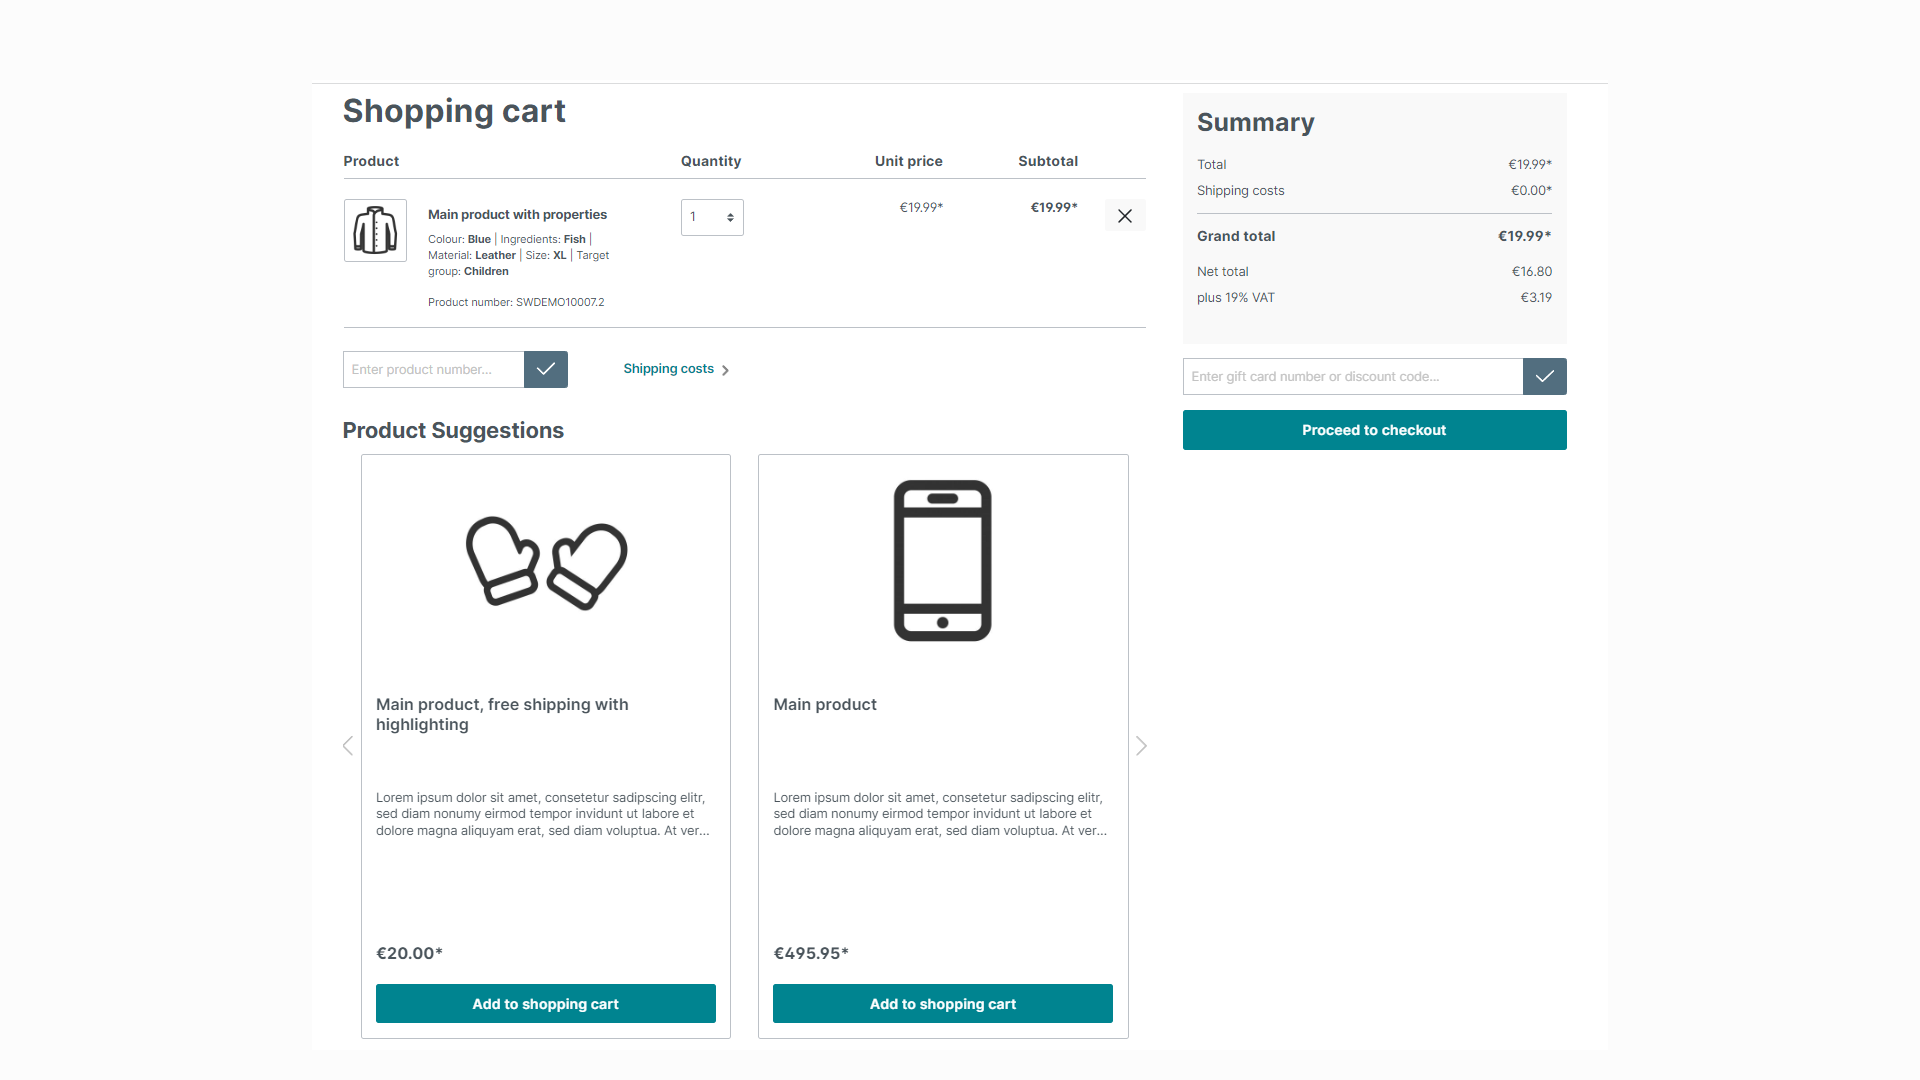Open the 'Main product' suggestion title
1920x1080 pixels.
[825, 705]
